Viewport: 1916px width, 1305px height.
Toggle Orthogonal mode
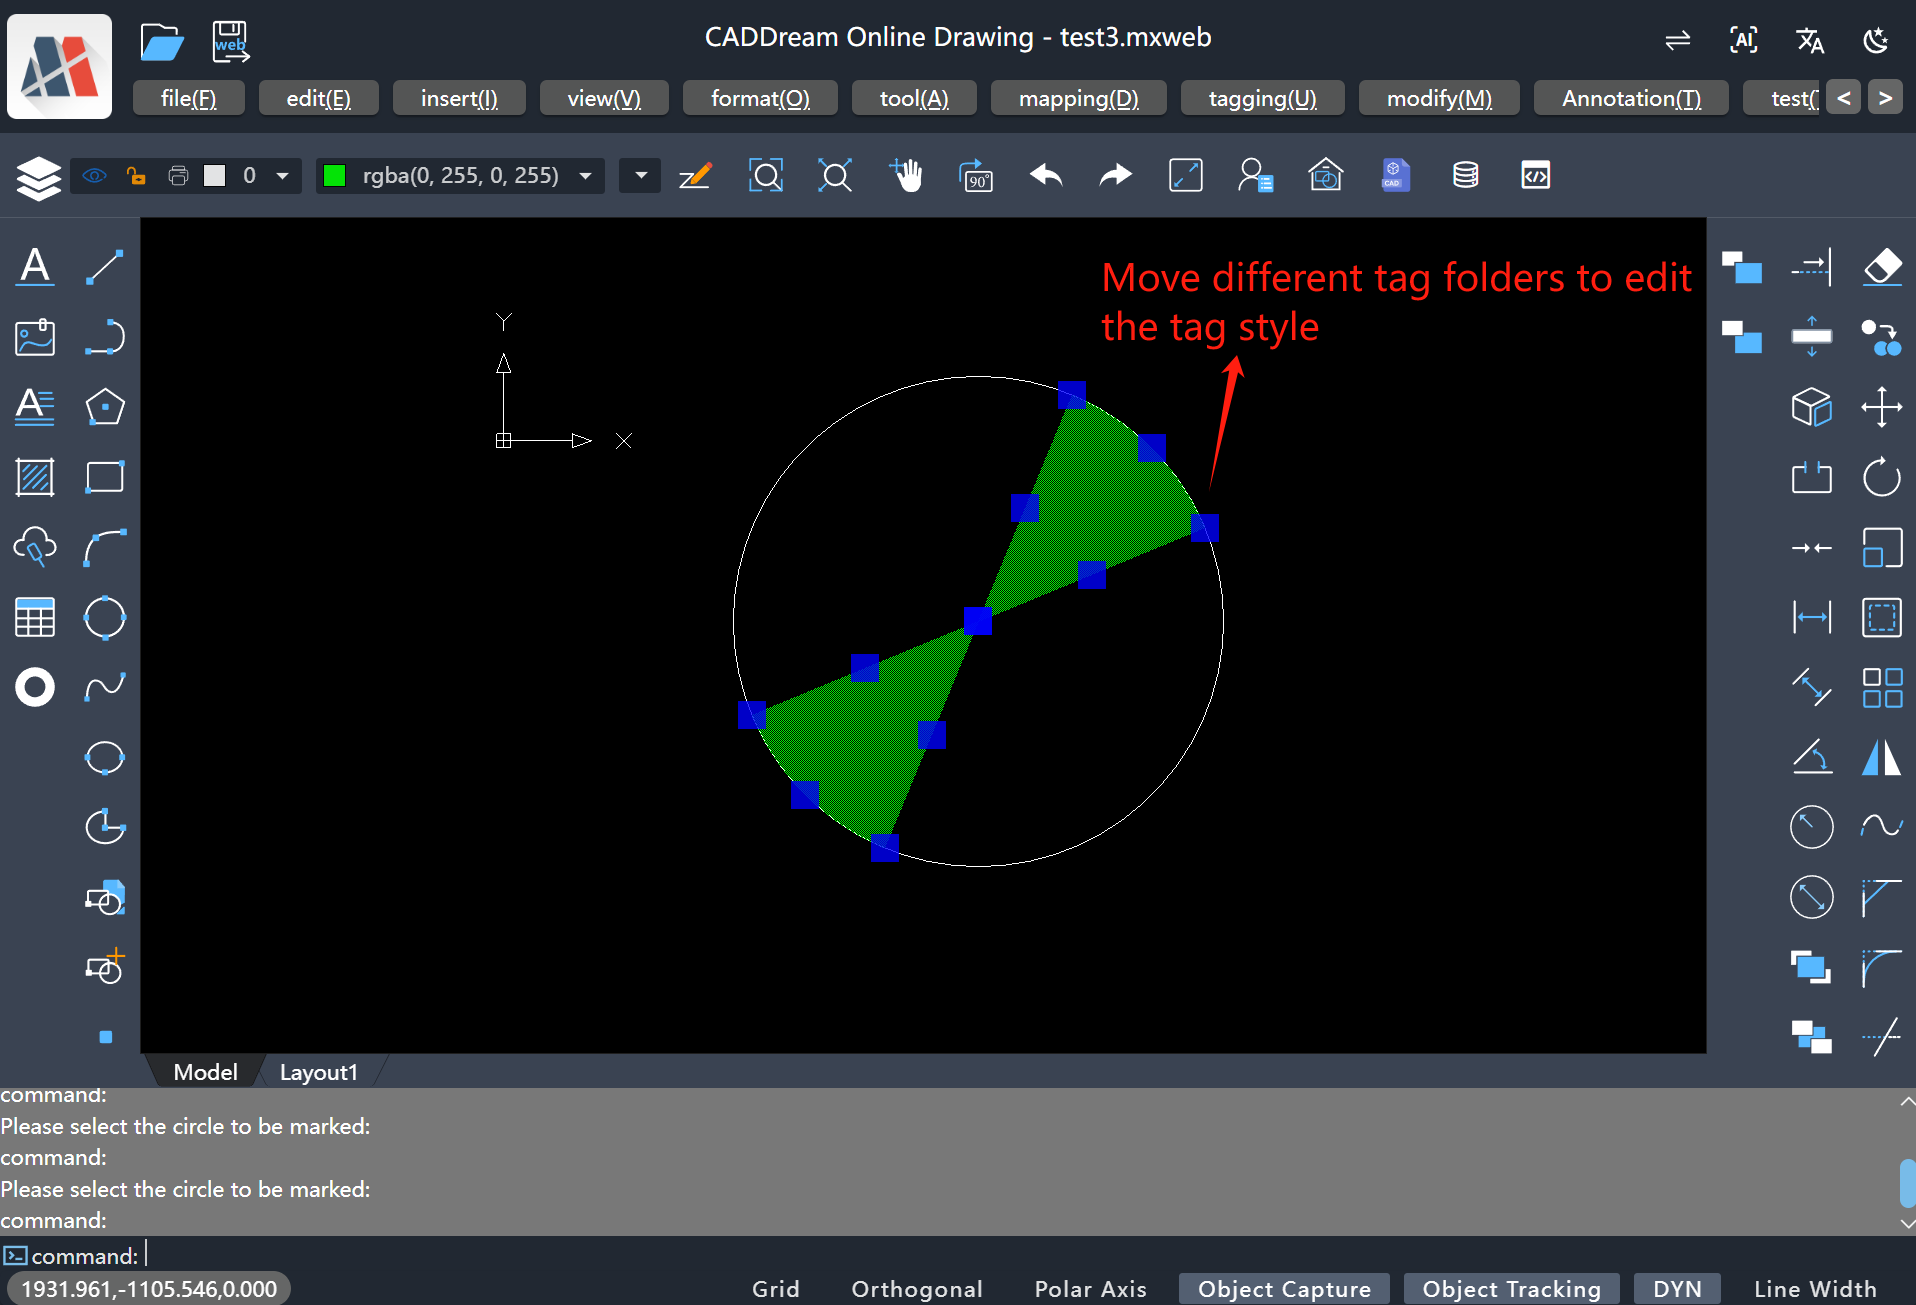point(917,1289)
